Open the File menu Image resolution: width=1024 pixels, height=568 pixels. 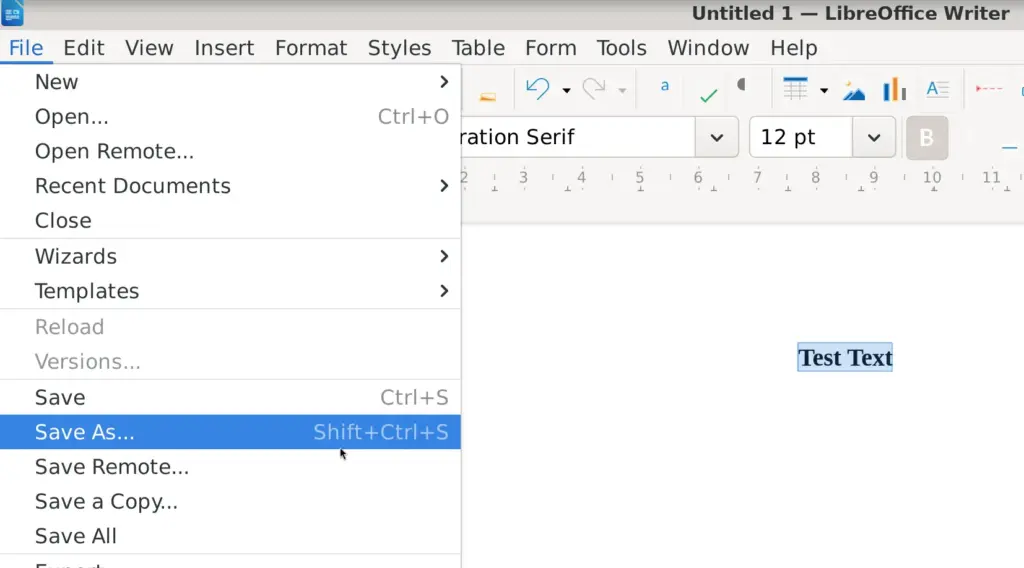26,48
